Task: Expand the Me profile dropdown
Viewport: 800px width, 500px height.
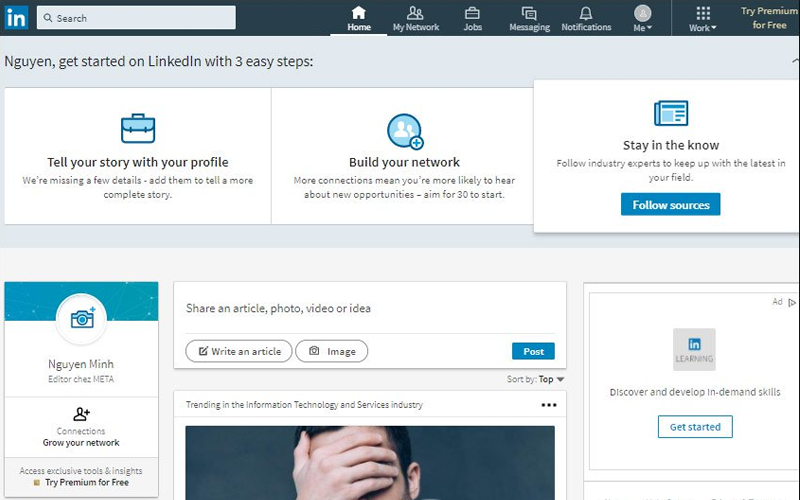Action: [642, 18]
